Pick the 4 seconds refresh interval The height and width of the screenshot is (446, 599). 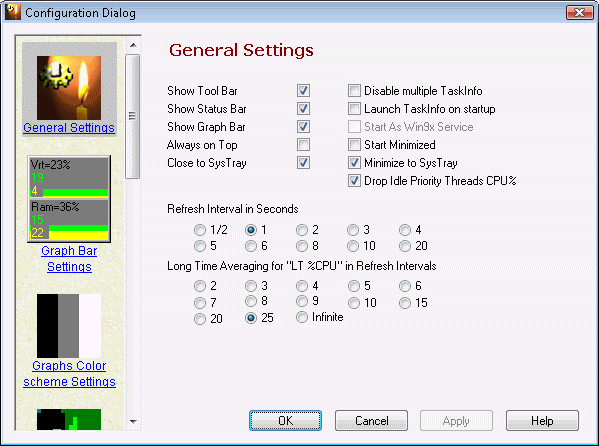tap(405, 230)
